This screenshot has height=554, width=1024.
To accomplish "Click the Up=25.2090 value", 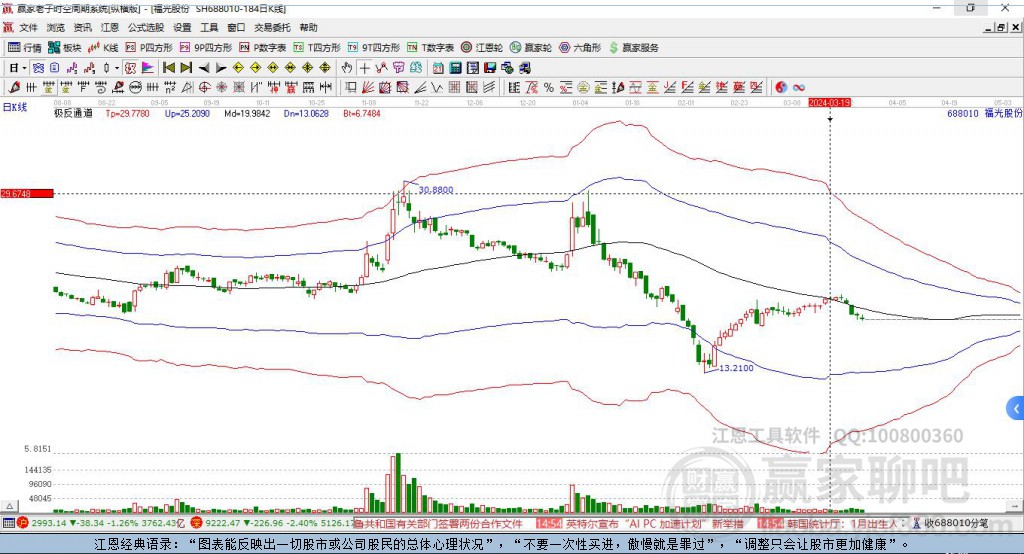I will 187,113.
